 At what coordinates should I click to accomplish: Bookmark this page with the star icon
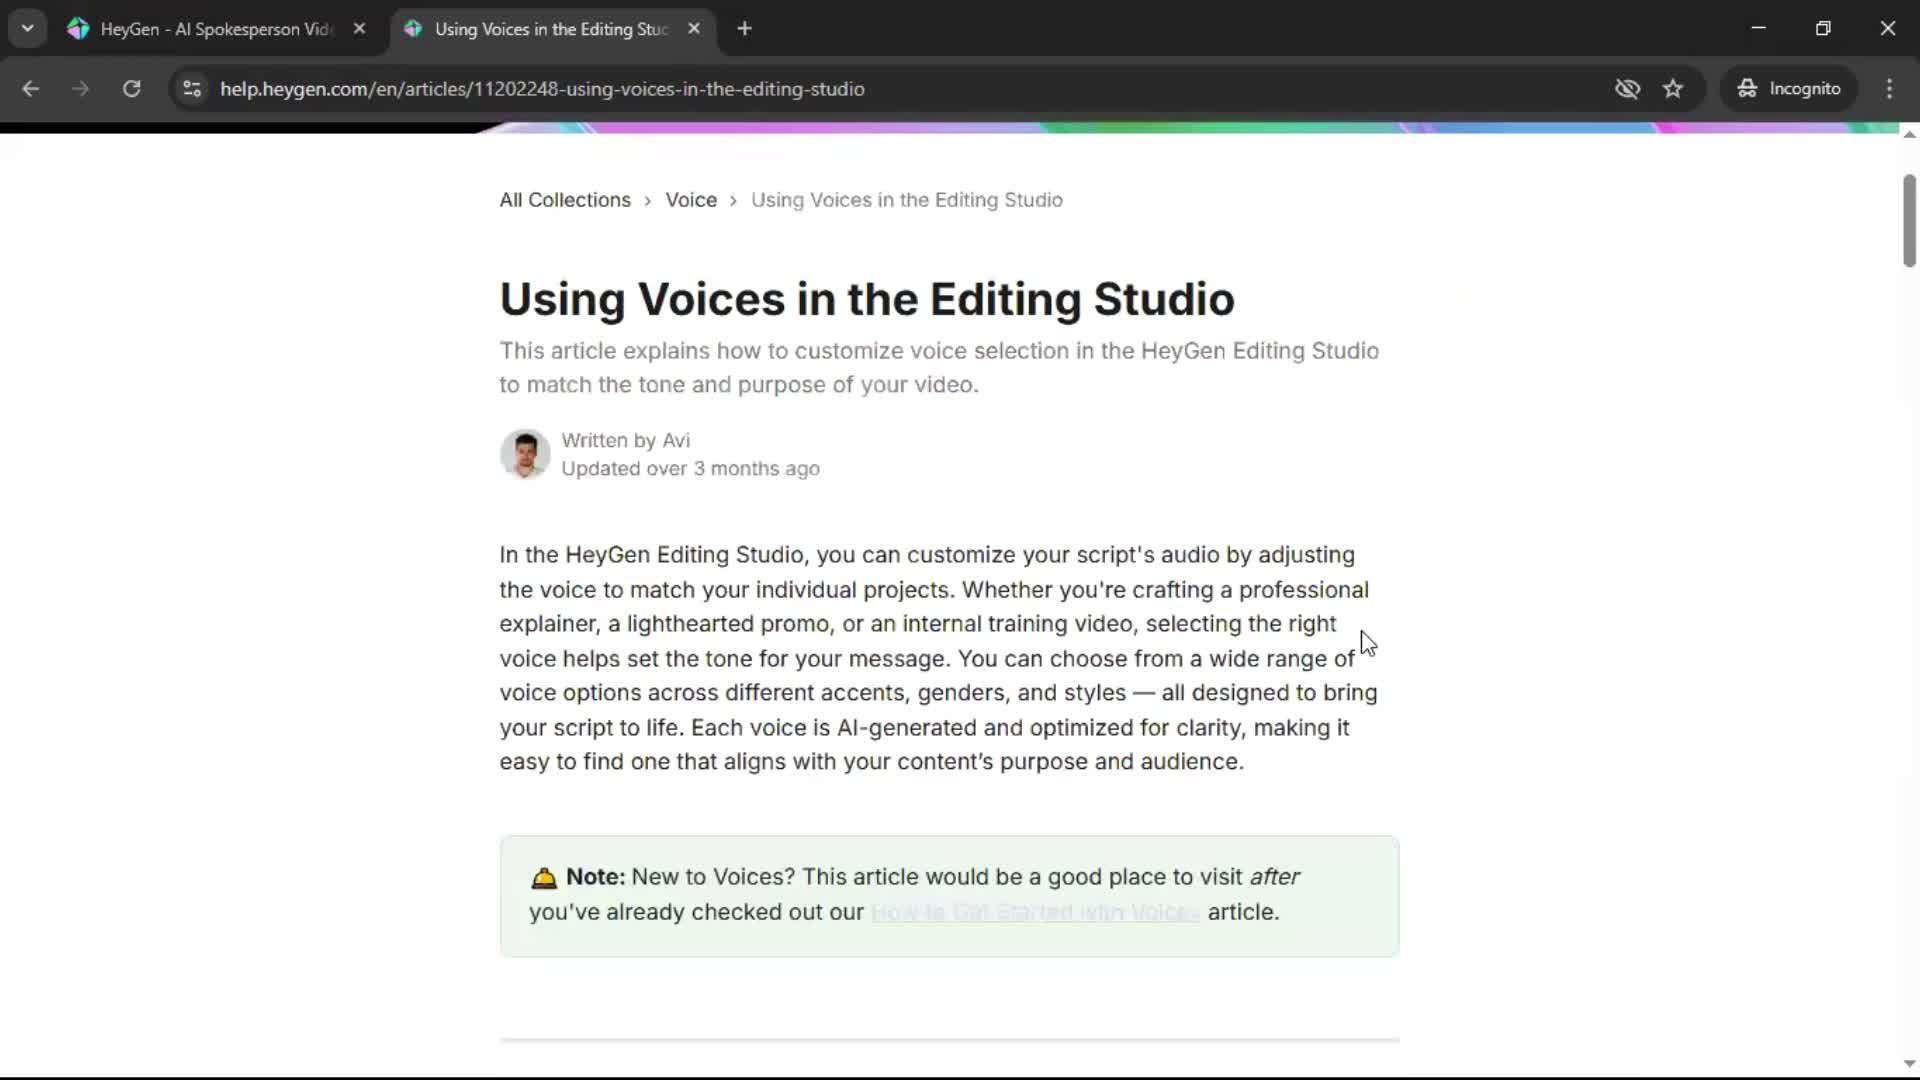(x=1673, y=89)
